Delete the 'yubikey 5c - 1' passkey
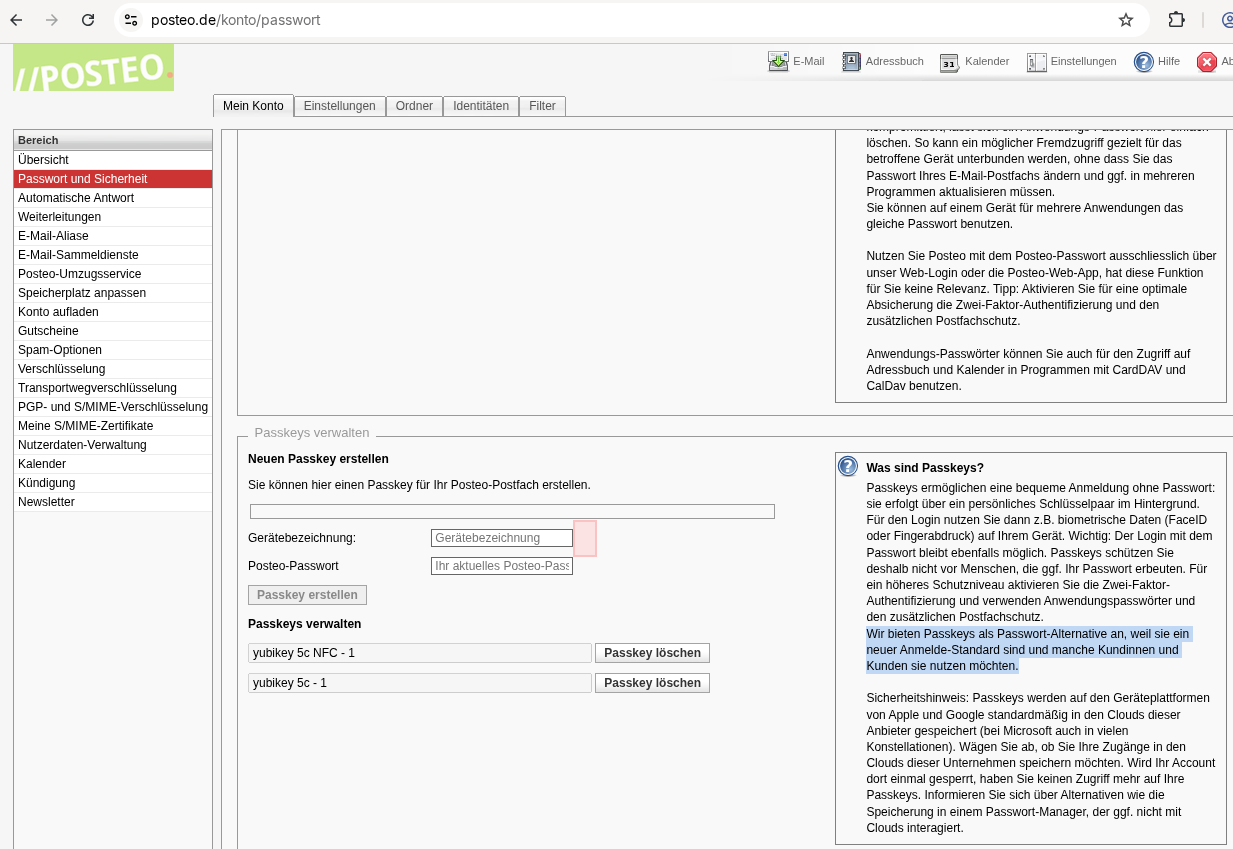Viewport: 1233px width, 849px height. click(652, 683)
